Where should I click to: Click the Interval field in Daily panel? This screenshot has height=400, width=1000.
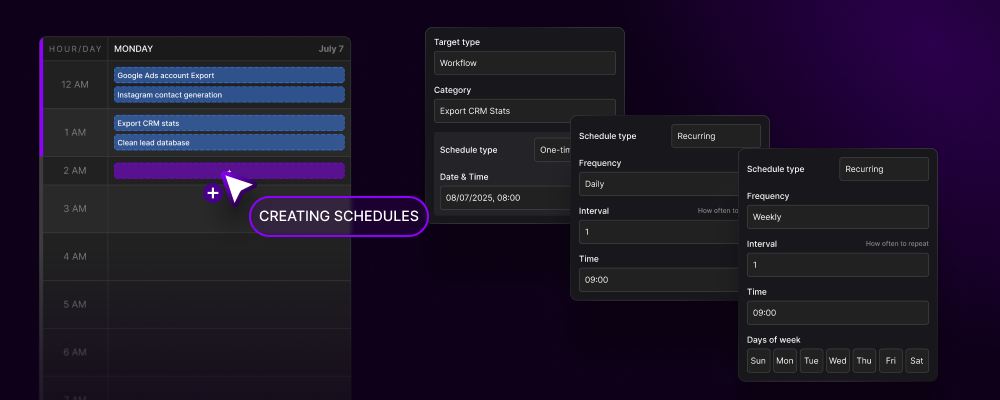tap(658, 232)
